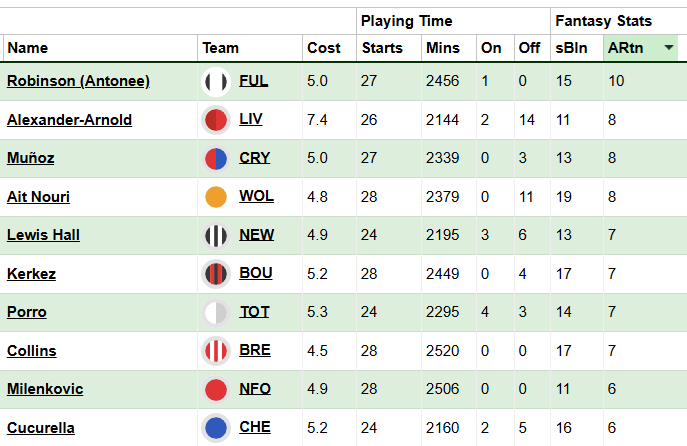Click the Fulham team badge icon
The height and width of the screenshot is (446, 687).
click(x=216, y=81)
